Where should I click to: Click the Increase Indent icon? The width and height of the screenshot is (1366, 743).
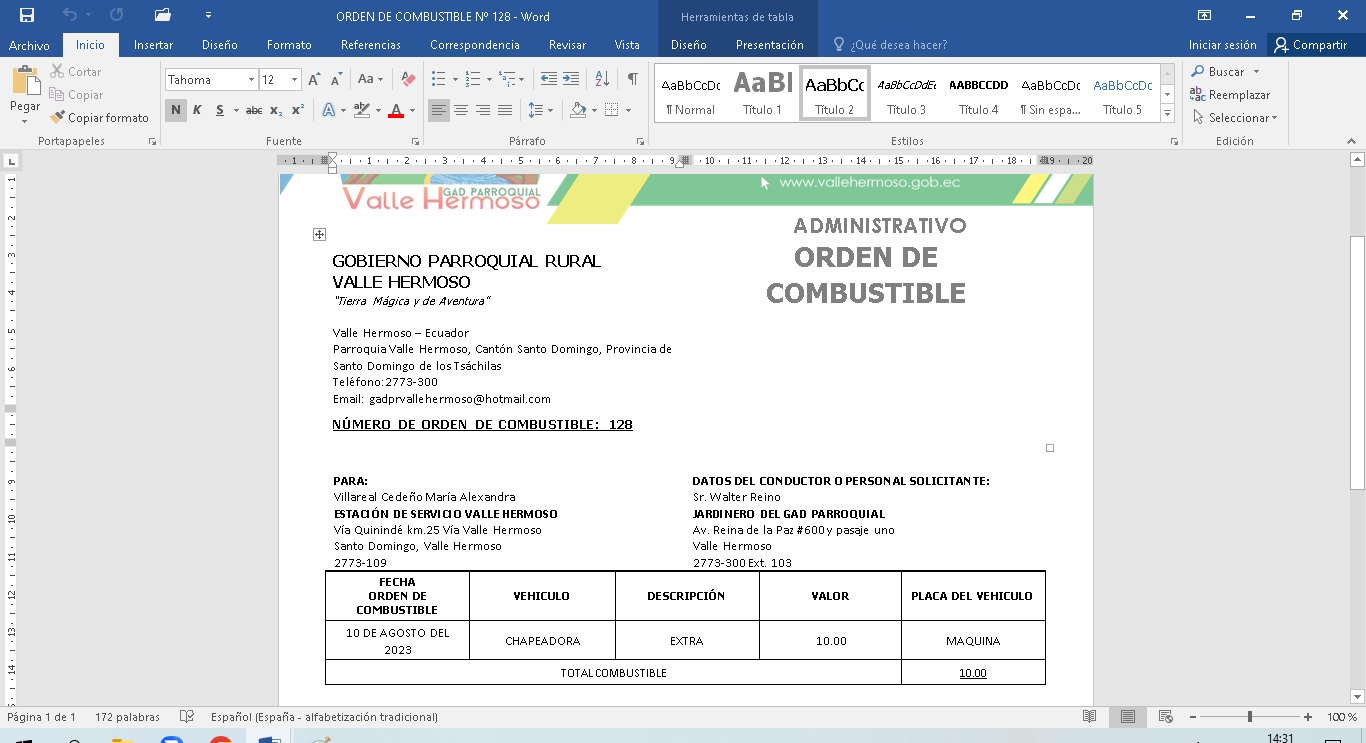coord(571,79)
